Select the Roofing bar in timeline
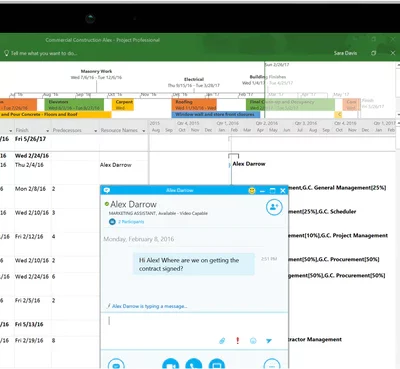 tap(194, 105)
